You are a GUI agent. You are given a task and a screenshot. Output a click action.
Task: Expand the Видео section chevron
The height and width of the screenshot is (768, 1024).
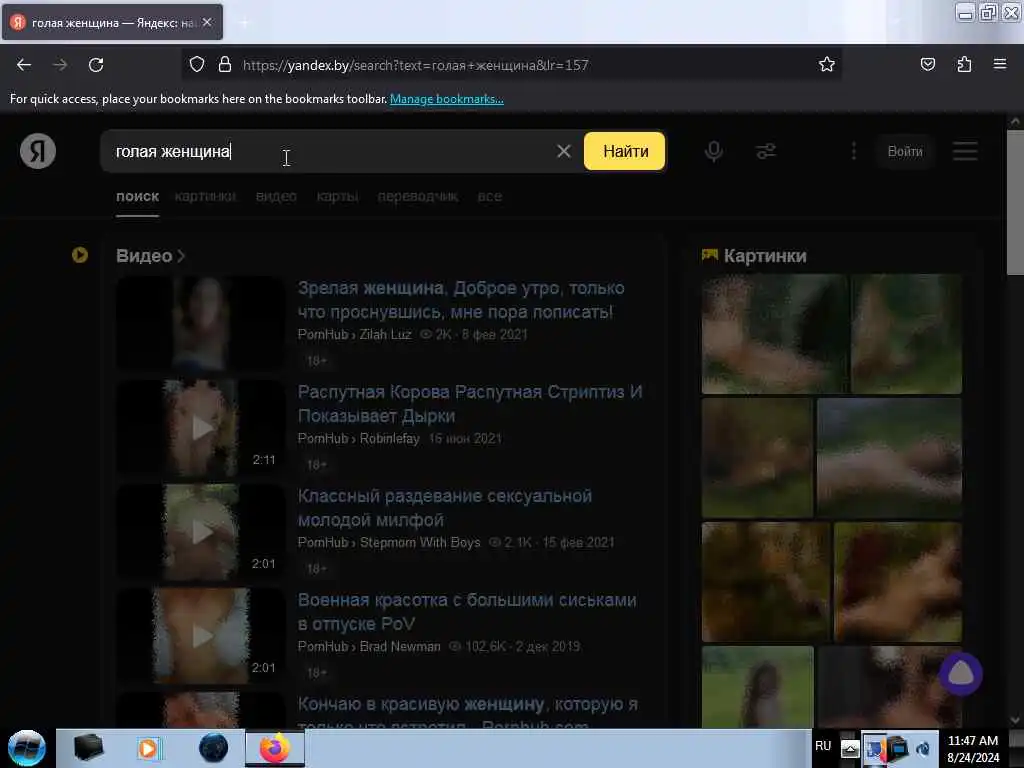pos(181,256)
